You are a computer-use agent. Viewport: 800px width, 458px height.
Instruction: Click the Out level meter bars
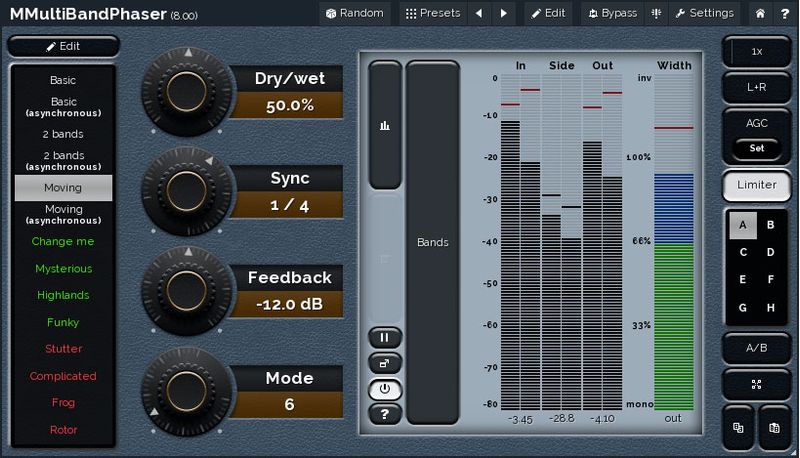tap(603, 242)
